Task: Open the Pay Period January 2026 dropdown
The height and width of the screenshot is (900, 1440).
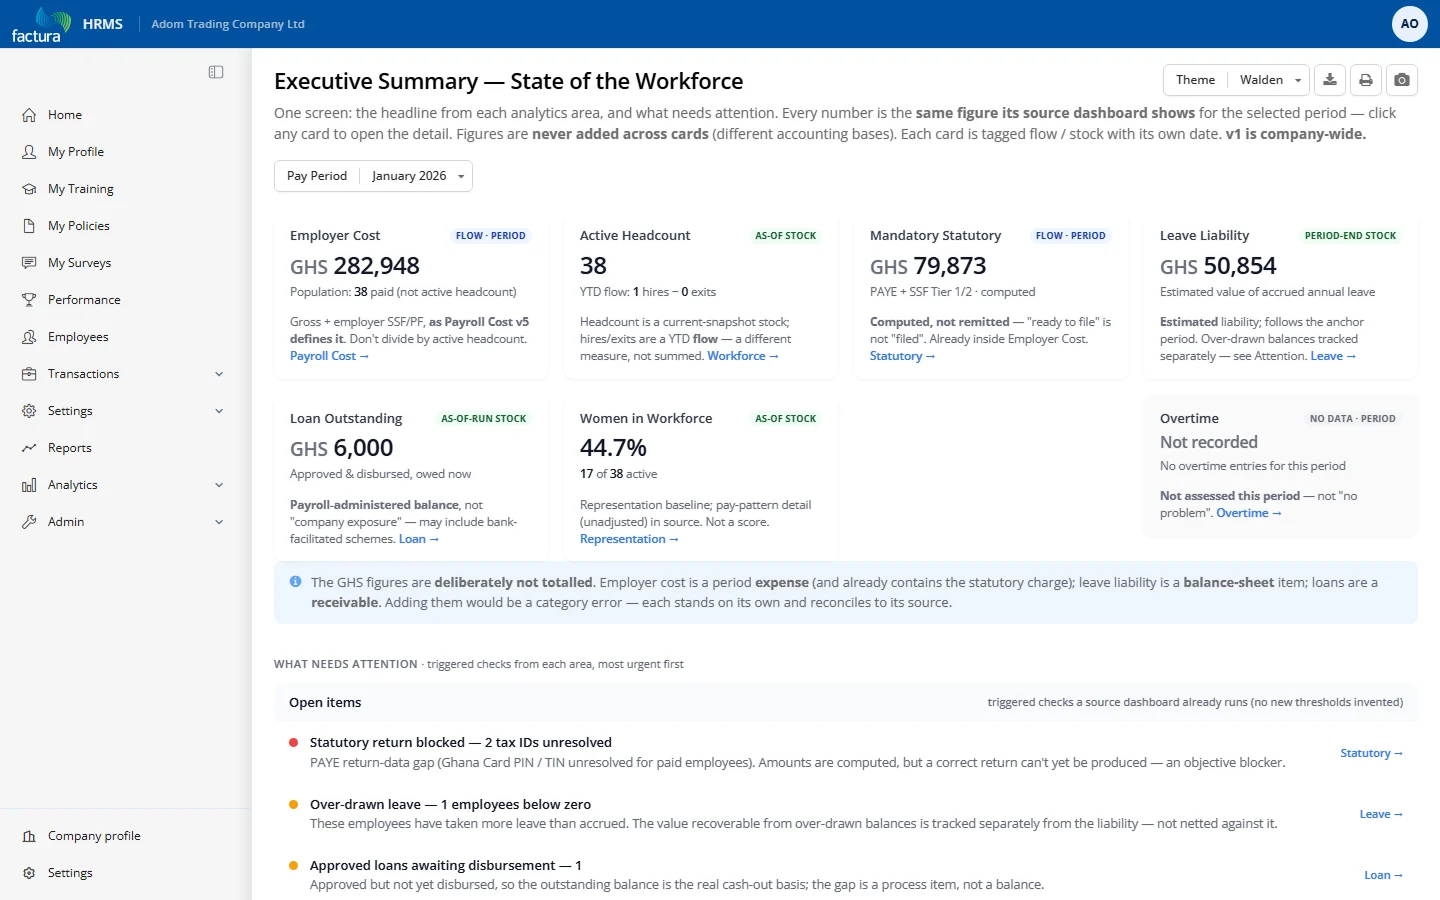Action: coord(373,176)
